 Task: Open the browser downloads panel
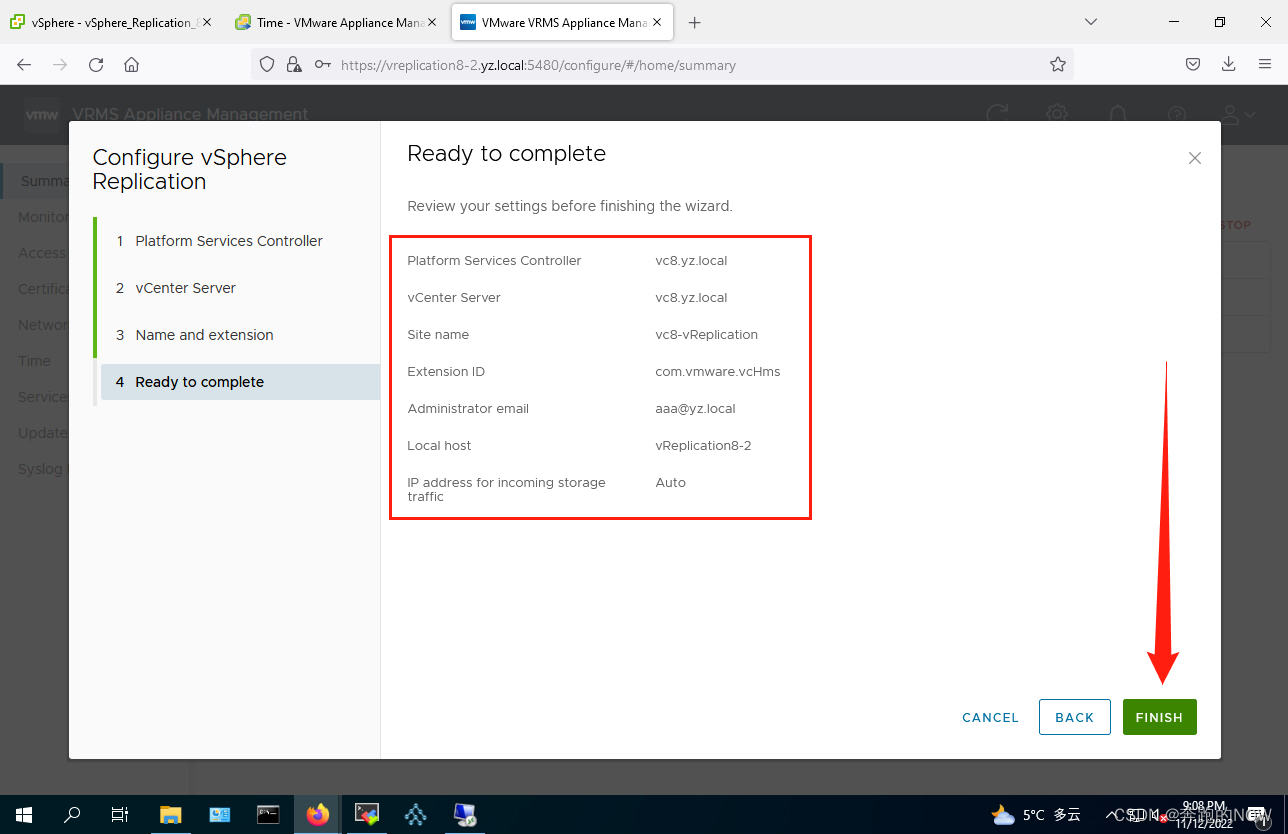[1229, 65]
